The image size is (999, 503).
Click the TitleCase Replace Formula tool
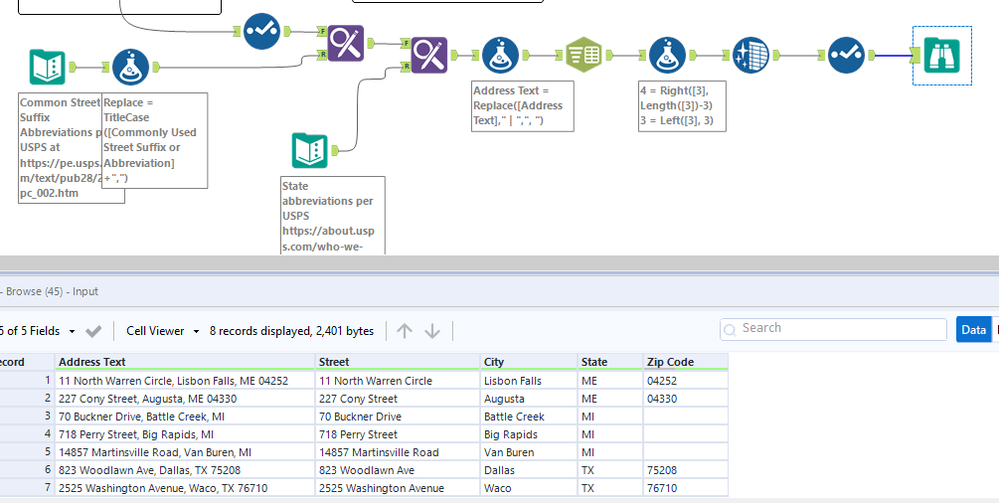130,67
